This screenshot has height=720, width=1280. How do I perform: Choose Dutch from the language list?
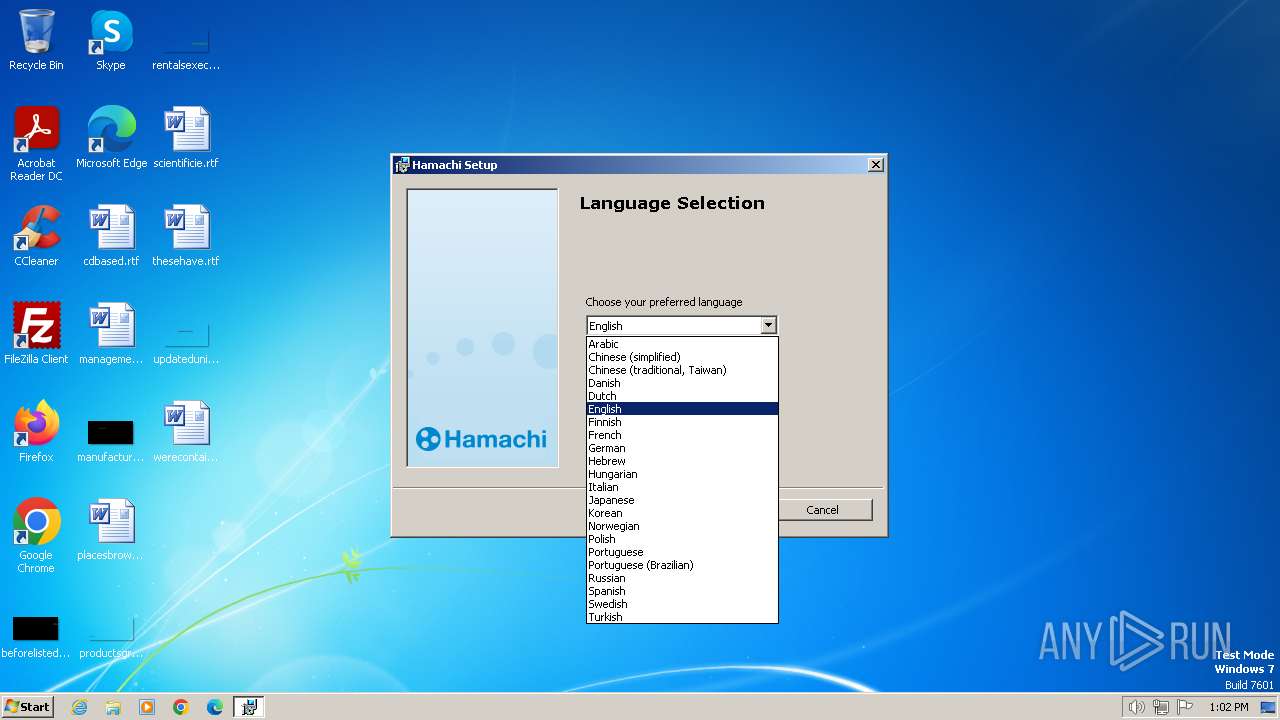(x=682, y=396)
